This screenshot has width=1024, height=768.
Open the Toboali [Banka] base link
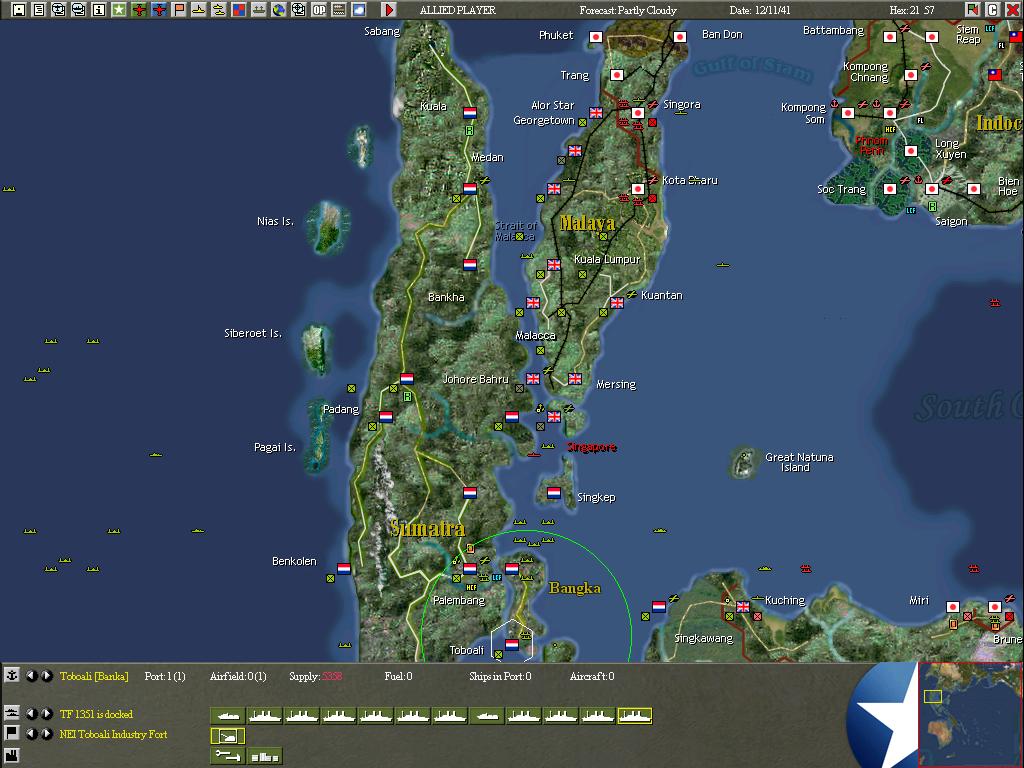click(94, 676)
